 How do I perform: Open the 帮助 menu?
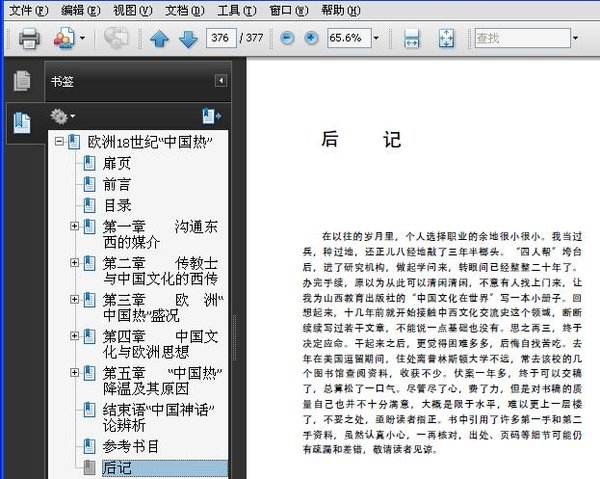(x=341, y=10)
